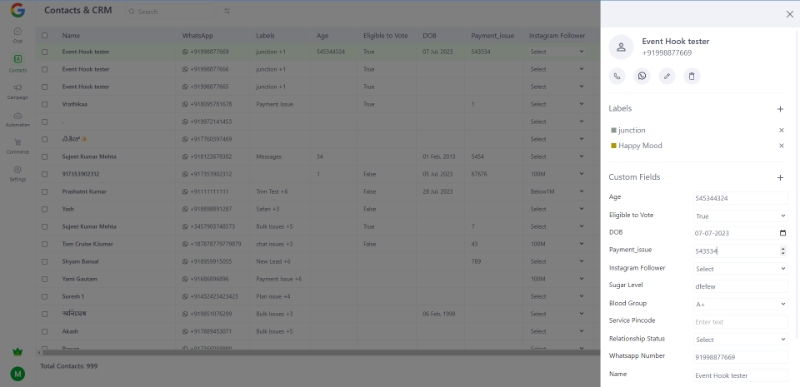This screenshot has width=800, height=387.
Task: Open Instagram Follower select for Vrathikaa row
Action: click(x=557, y=104)
